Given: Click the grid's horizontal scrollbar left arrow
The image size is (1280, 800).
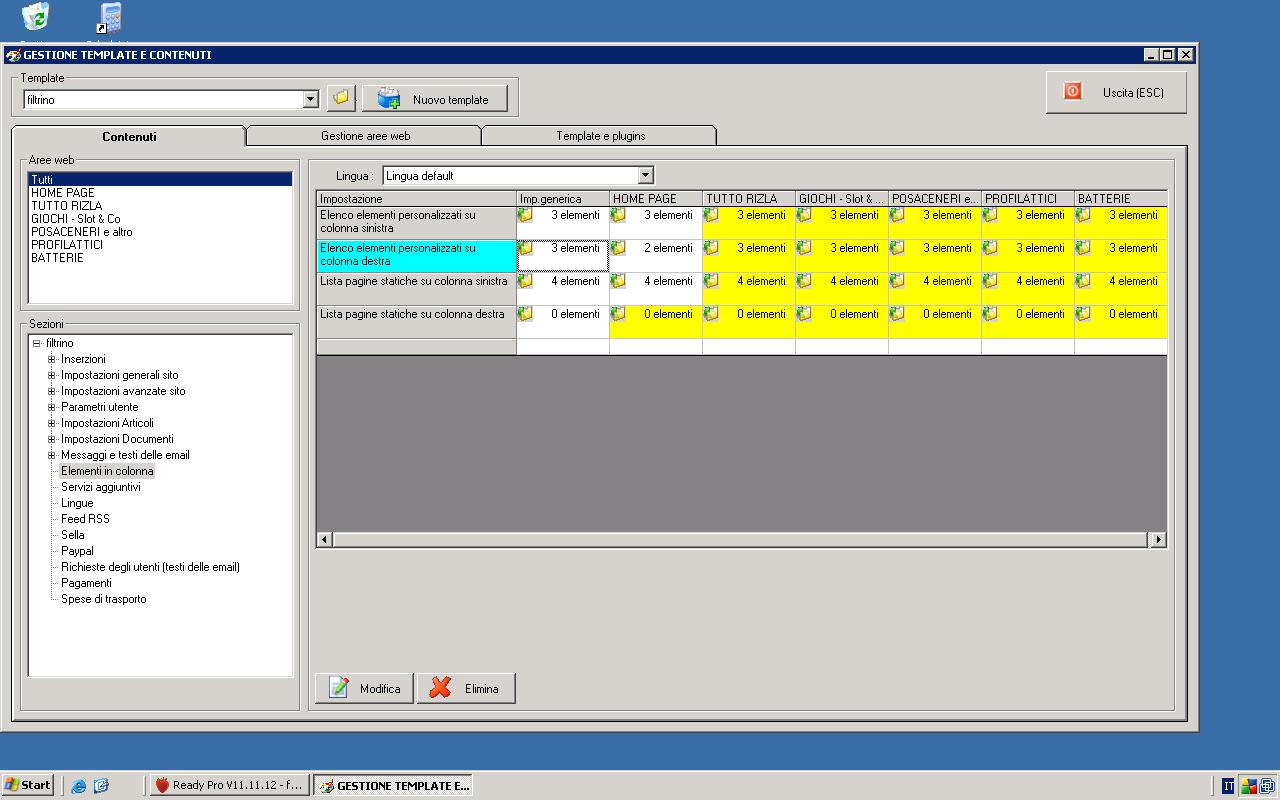Looking at the screenshot, I should click(324, 540).
